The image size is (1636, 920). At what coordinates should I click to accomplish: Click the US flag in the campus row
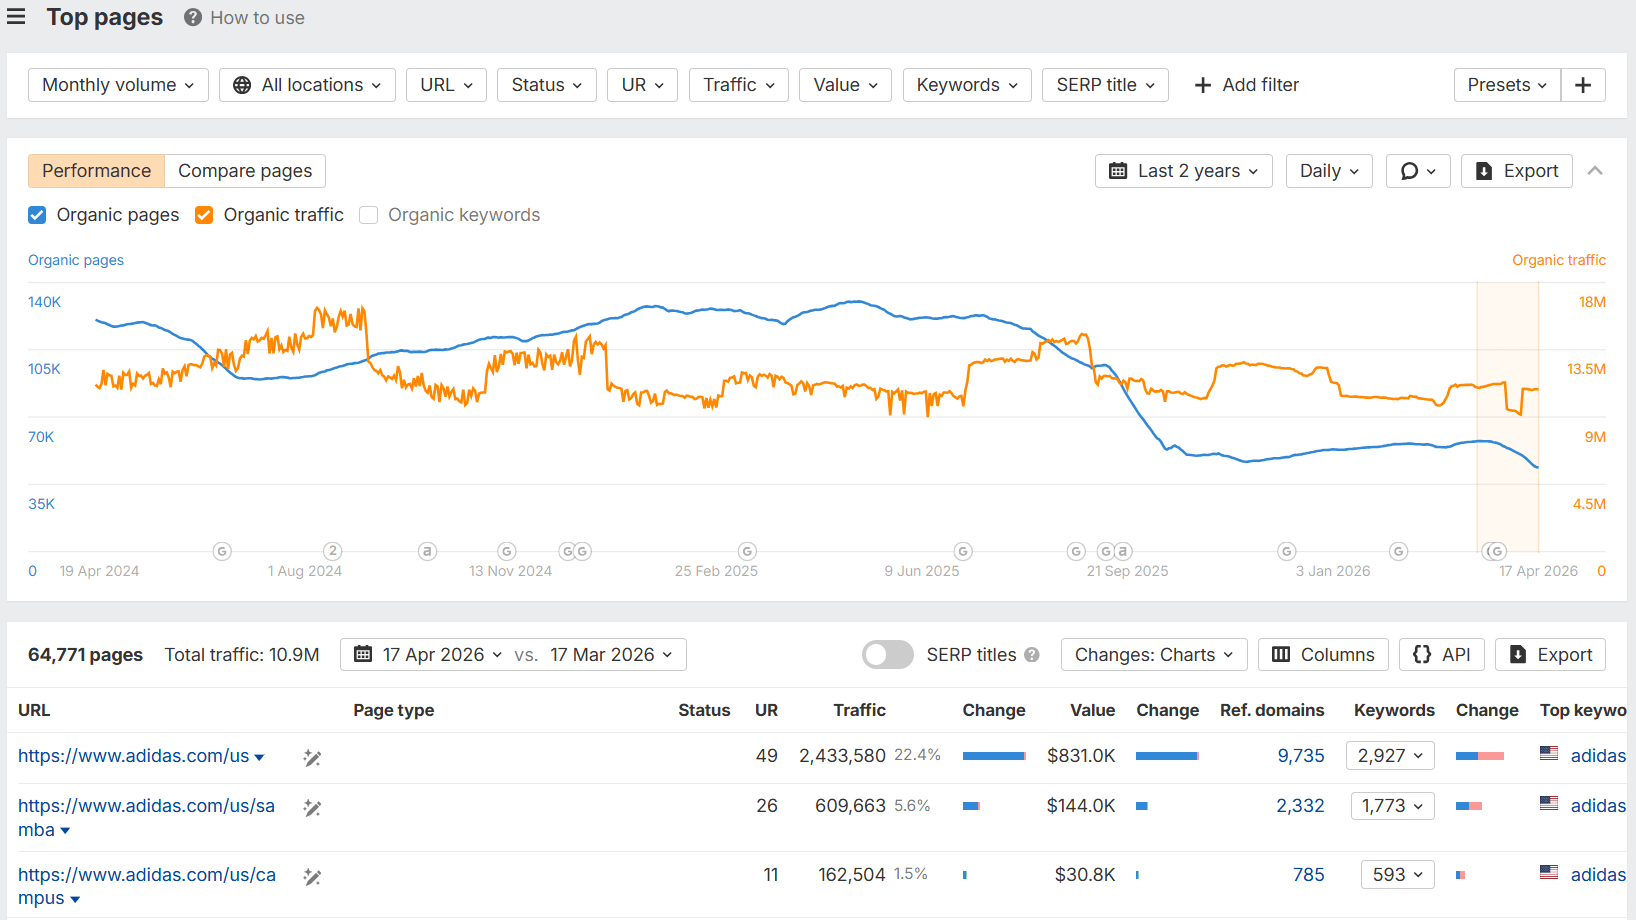tap(1549, 873)
